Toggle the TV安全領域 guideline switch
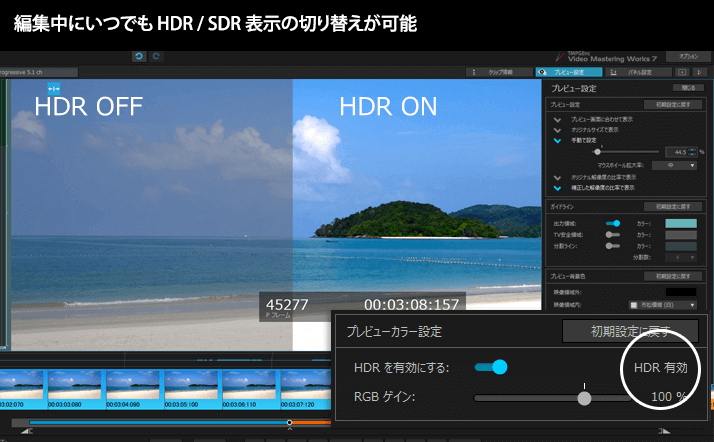This screenshot has width=714, height=442. point(613,235)
